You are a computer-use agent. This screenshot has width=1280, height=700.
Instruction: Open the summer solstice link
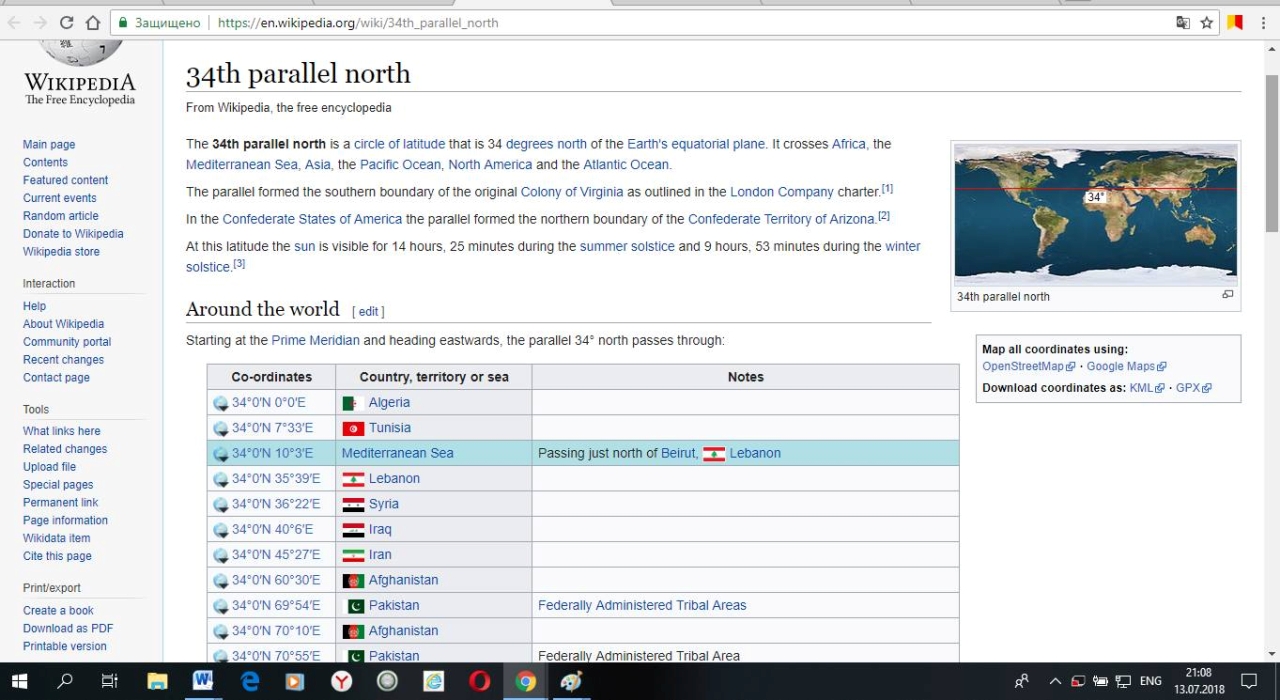tap(627, 246)
